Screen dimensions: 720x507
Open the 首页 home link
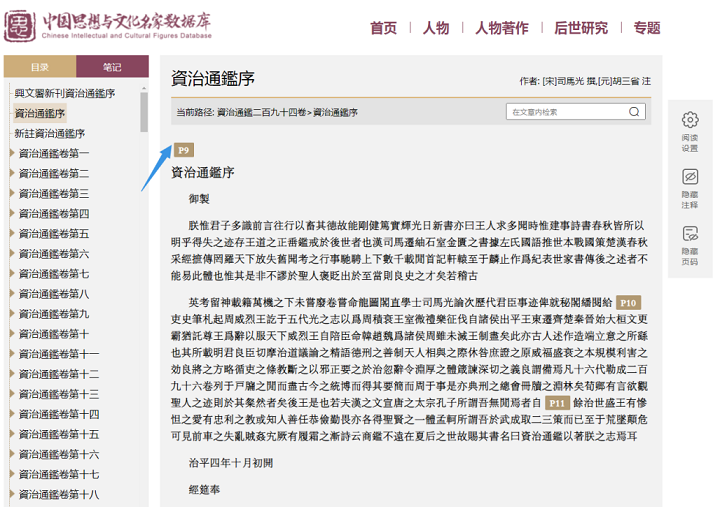click(383, 28)
